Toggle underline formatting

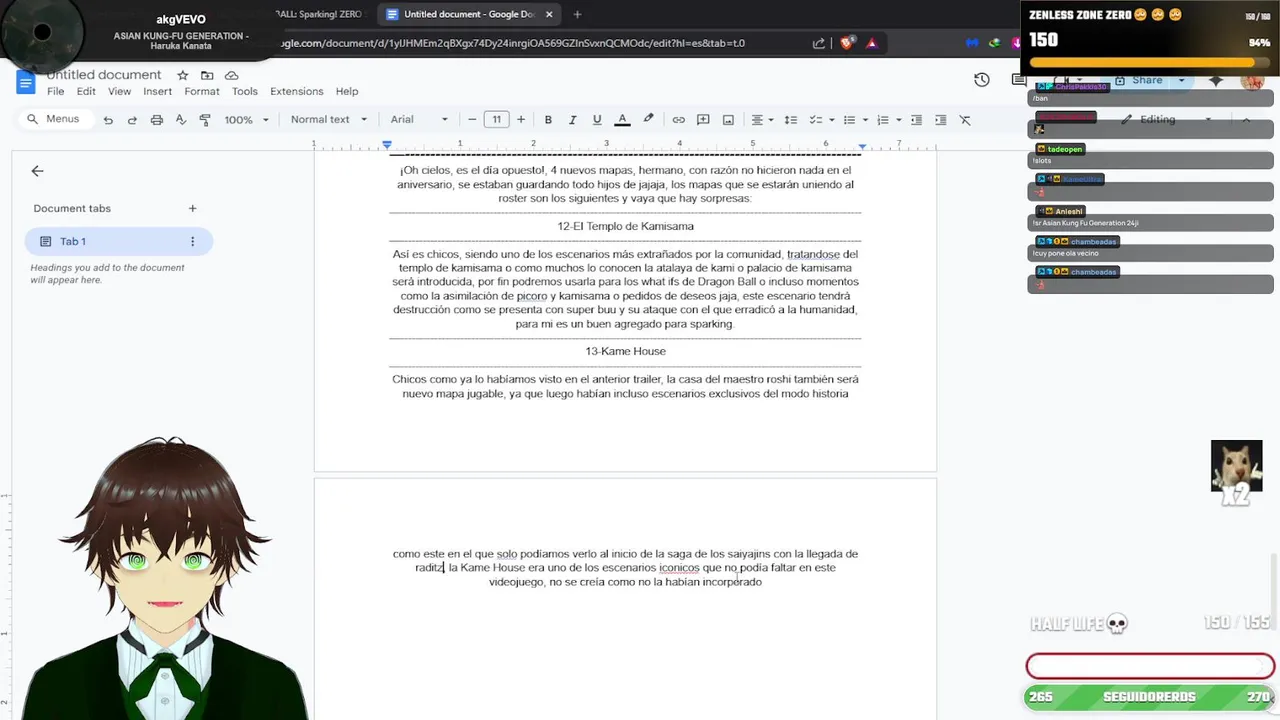click(x=597, y=120)
